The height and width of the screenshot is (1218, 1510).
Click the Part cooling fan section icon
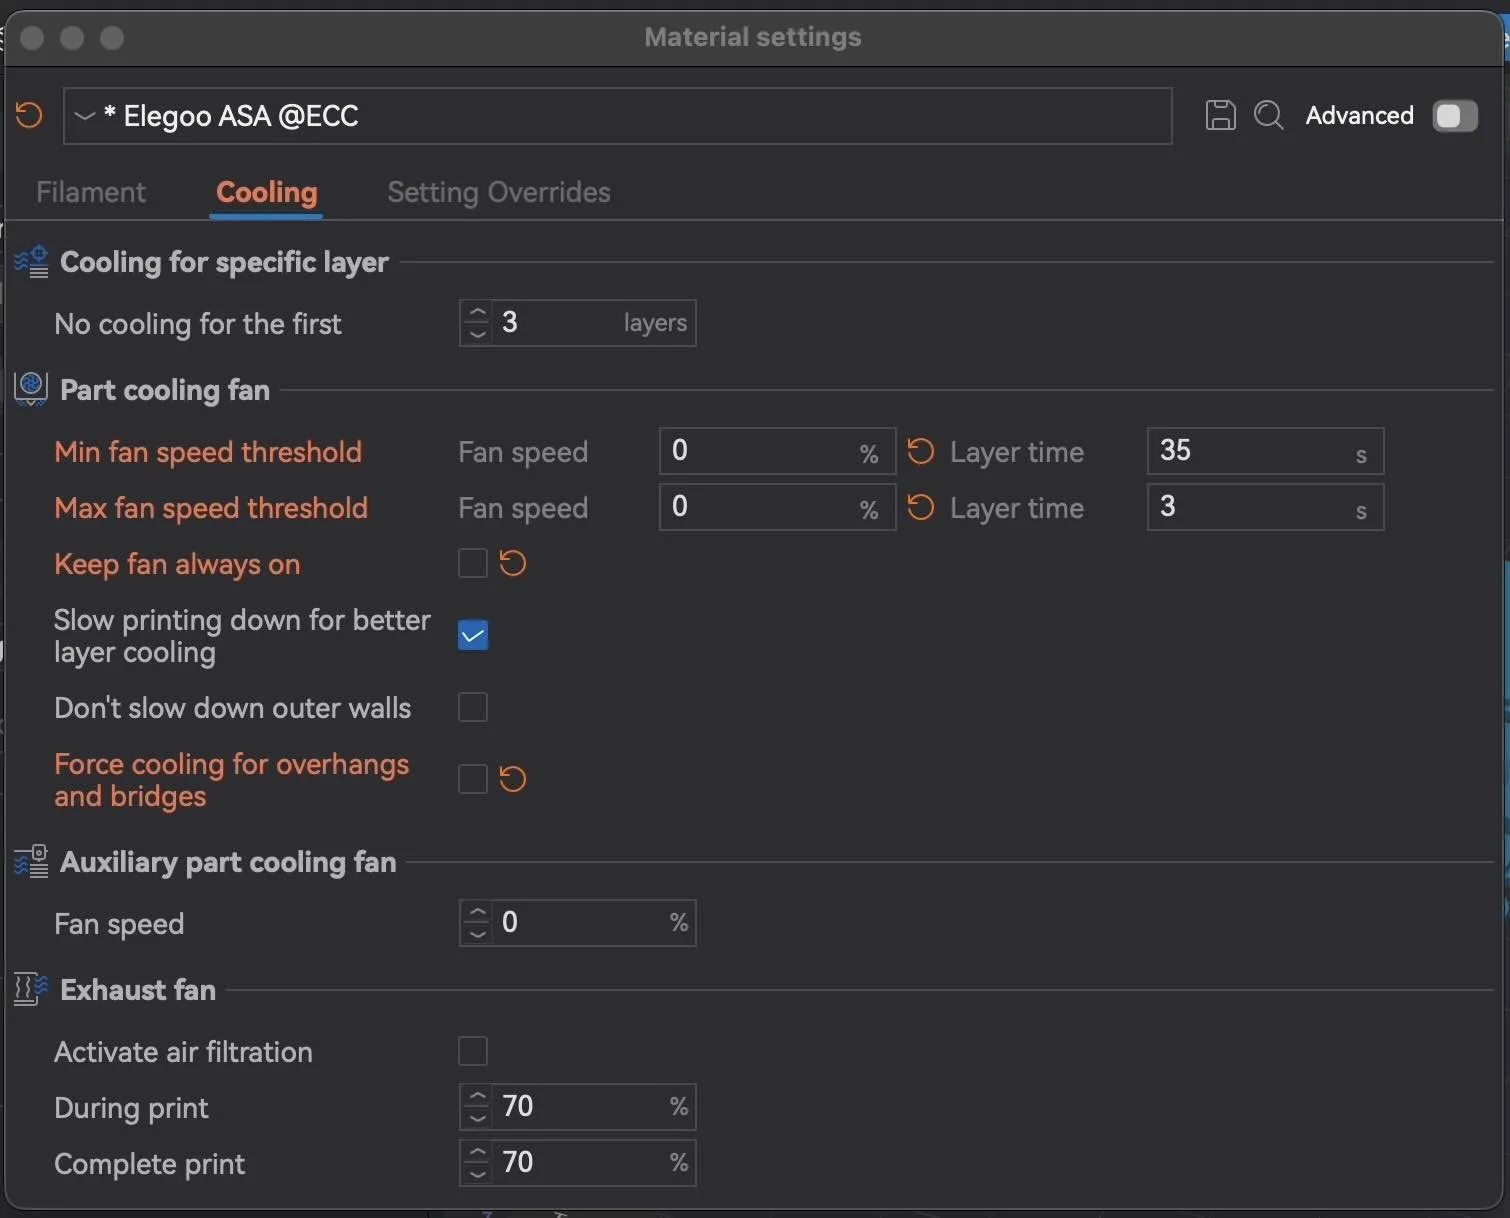click(x=31, y=389)
